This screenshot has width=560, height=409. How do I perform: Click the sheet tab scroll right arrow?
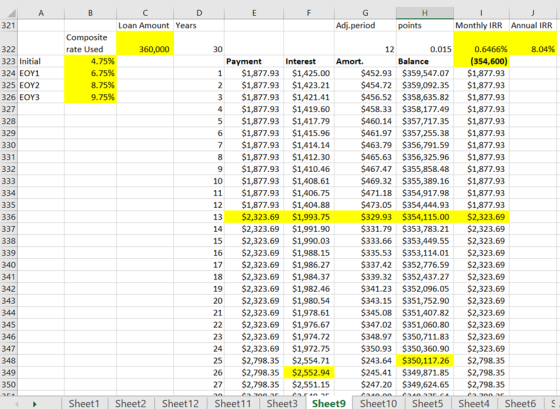[x=35, y=404]
